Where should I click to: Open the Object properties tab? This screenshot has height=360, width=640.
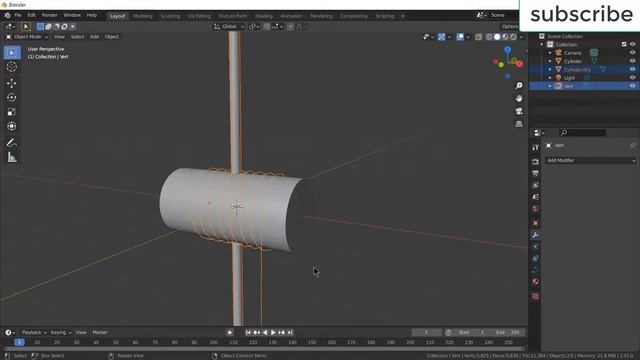tap(536, 223)
